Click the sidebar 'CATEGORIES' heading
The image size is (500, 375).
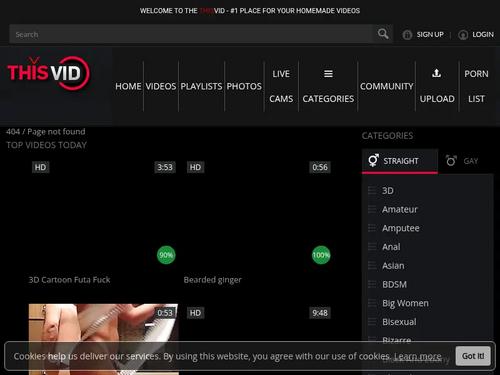pos(387,136)
